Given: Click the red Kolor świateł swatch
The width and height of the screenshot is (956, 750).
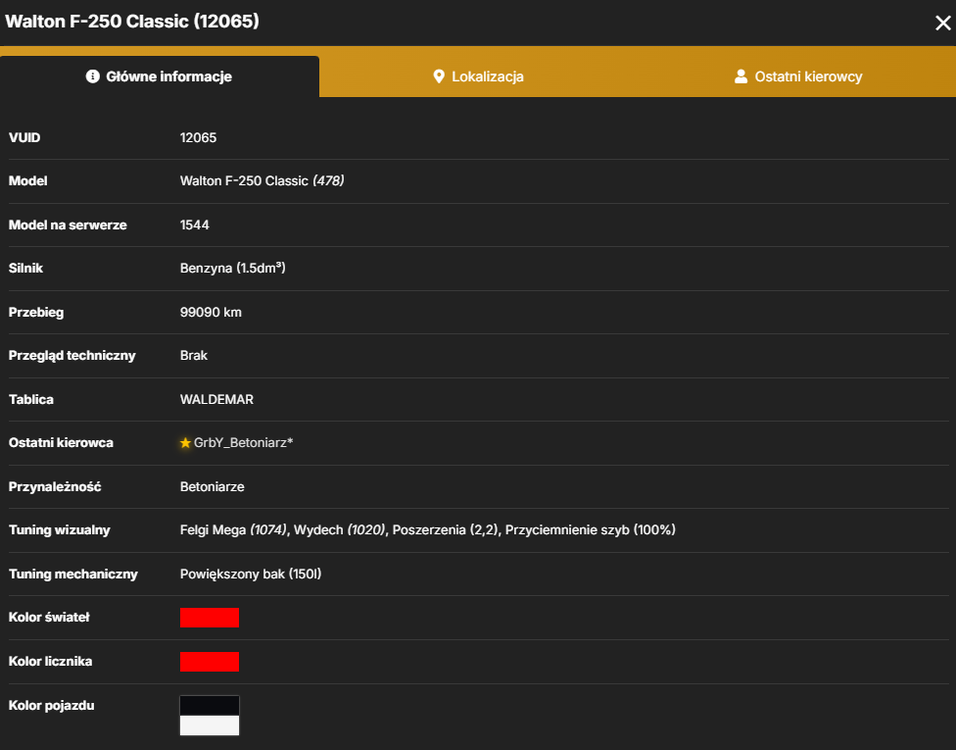Looking at the screenshot, I should click(209, 618).
